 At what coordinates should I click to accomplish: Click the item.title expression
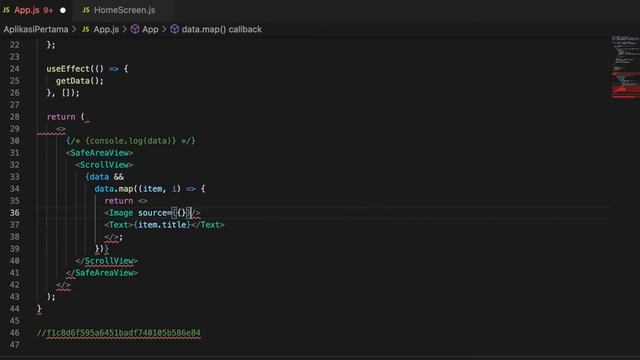click(x=162, y=225)
